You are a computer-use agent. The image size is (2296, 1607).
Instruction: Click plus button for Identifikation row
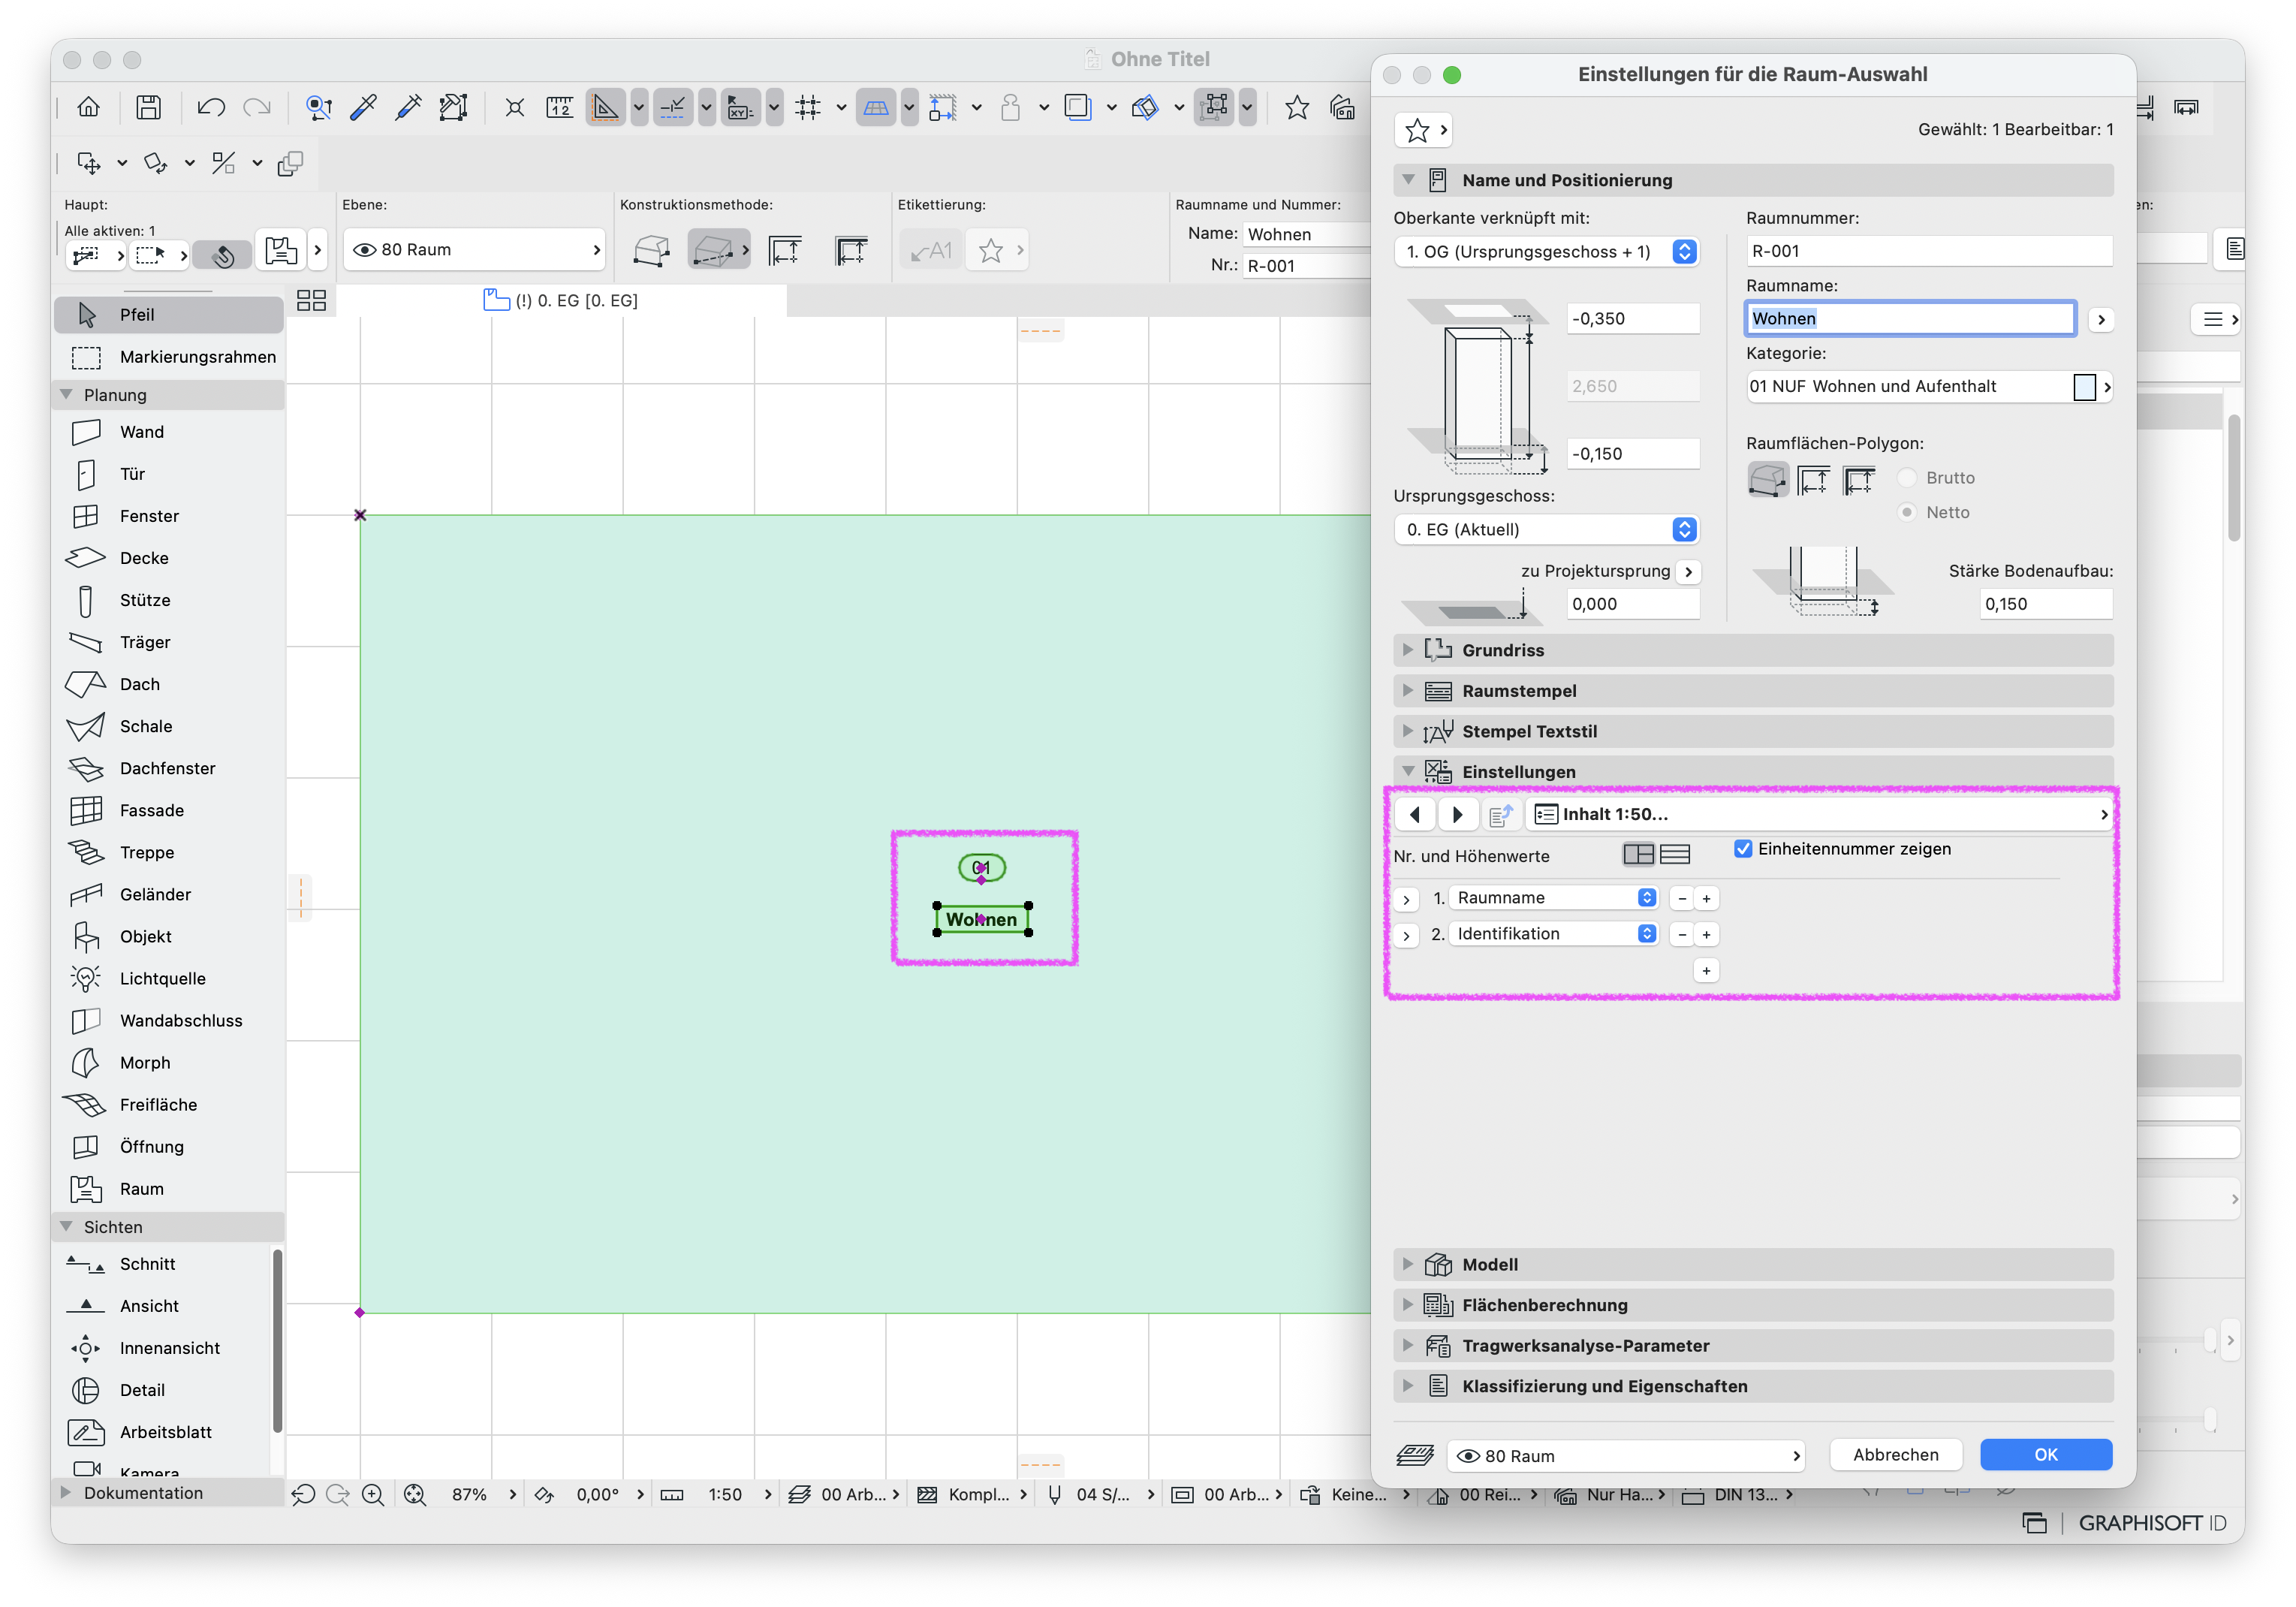pyautogui.click(x=1707, y=935)
